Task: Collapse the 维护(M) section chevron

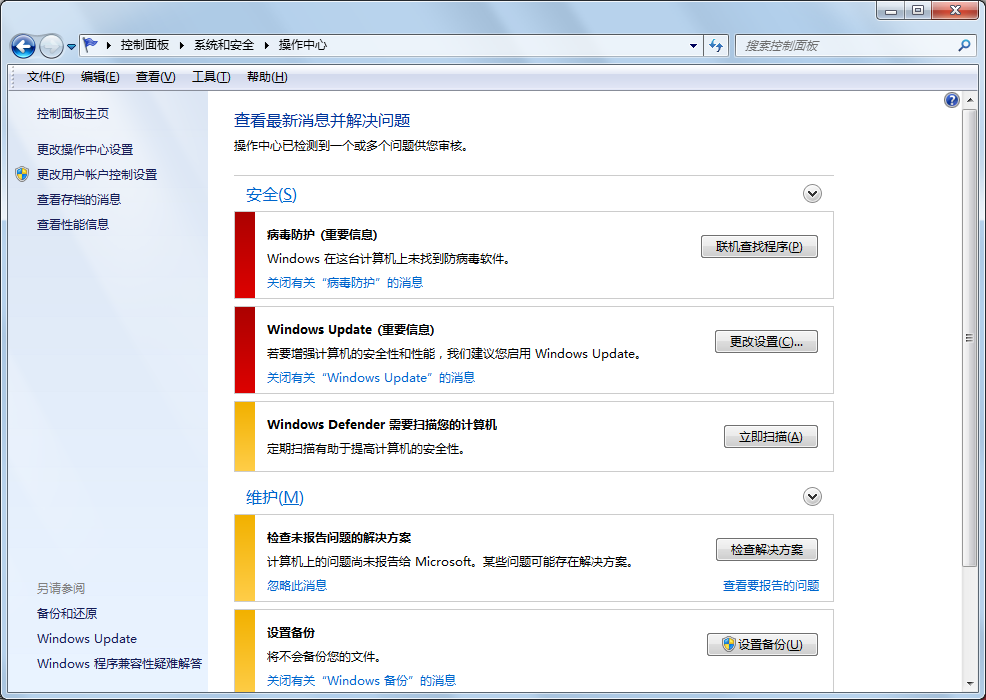Action: [812, 497]
